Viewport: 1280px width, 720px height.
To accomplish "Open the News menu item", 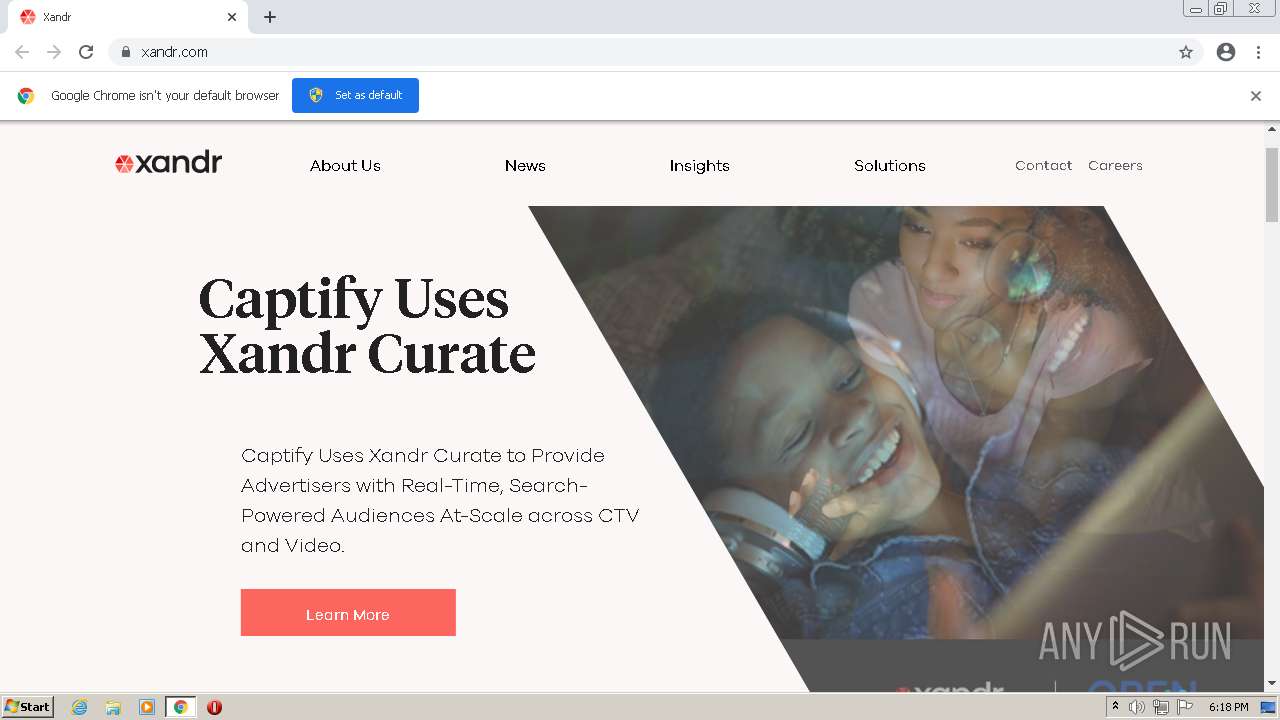I will pos(525,166).
